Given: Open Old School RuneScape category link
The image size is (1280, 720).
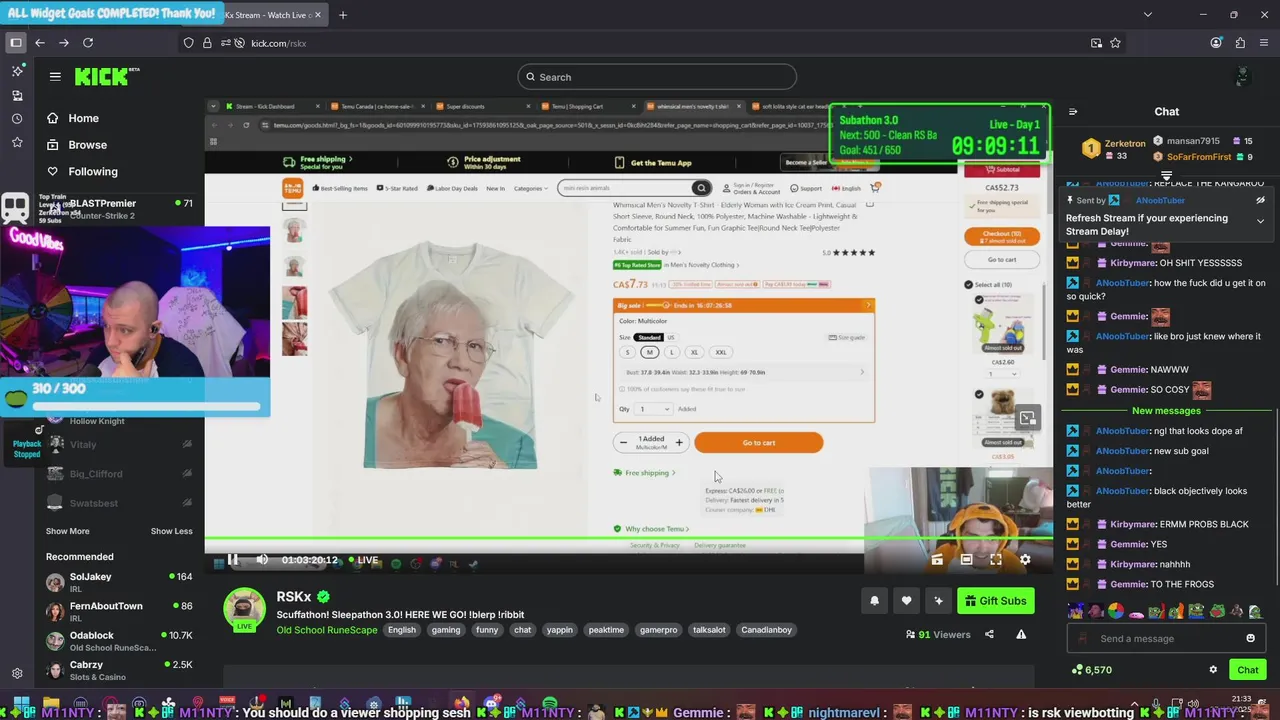Looking at the screenshot, I should click(327, 630).
